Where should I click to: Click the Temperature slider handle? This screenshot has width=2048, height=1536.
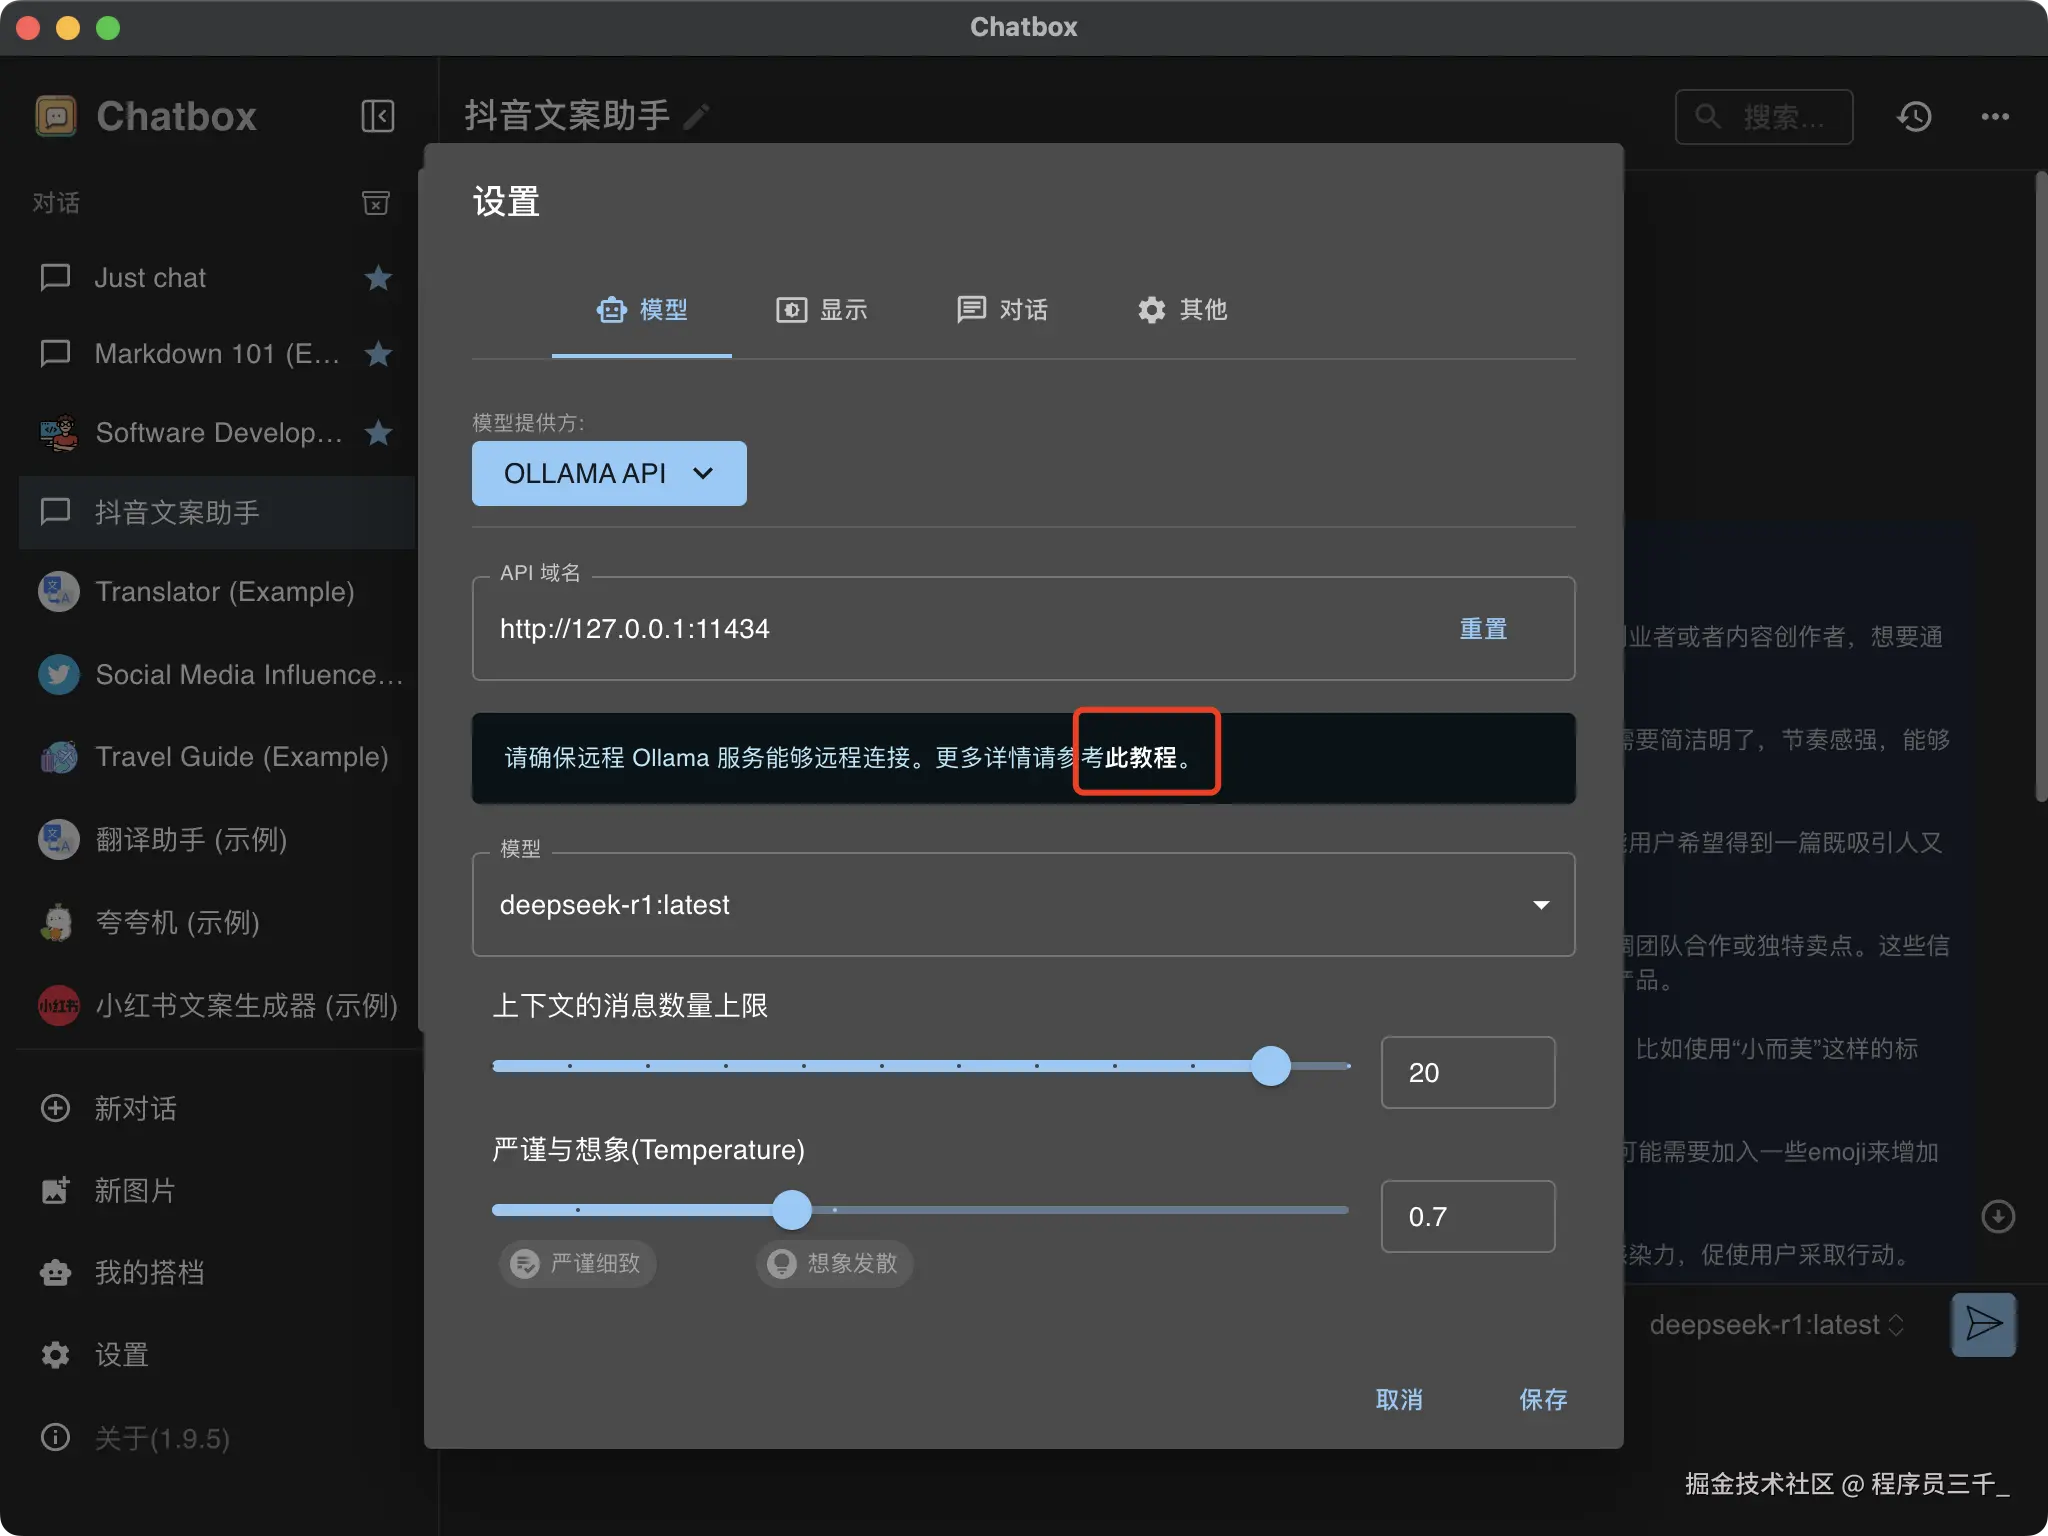(792, 1210)
